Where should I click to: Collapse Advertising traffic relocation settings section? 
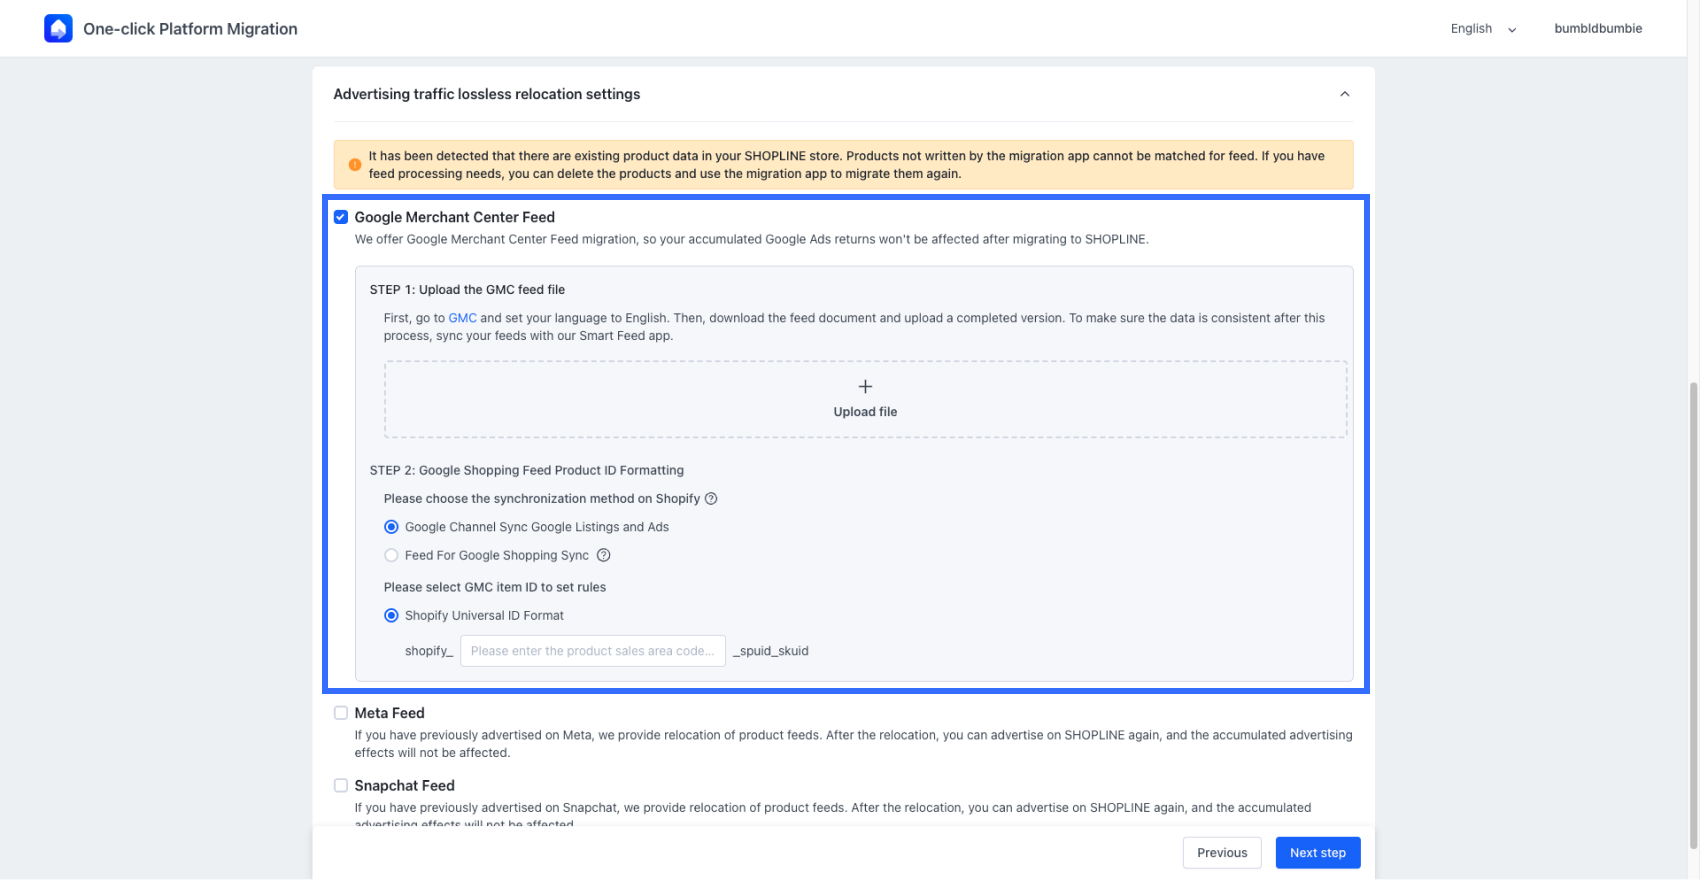(x=1344, y=94)
